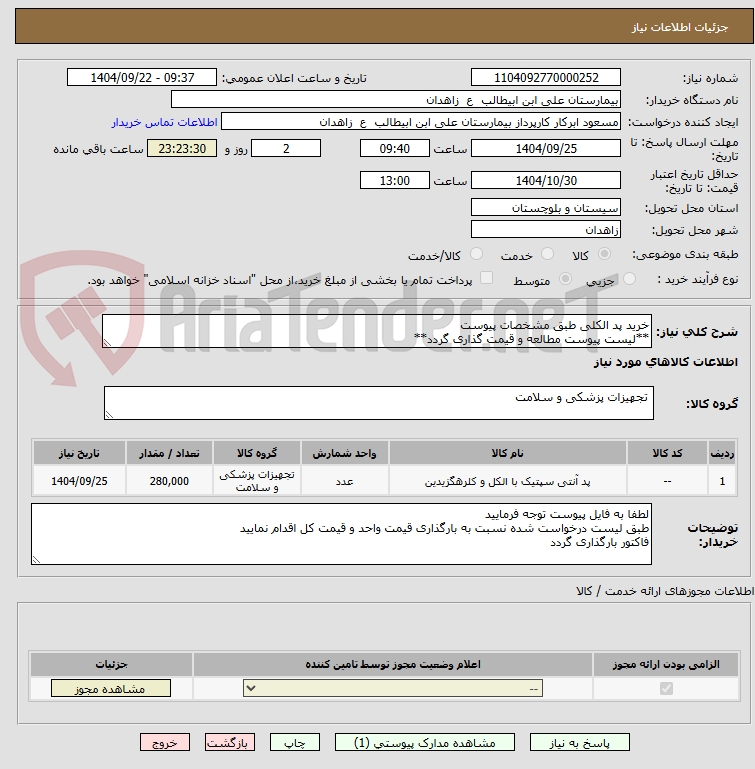Click the deadline time field 09:40
Screen dimensions: 755x769
(x=394, y=149)
